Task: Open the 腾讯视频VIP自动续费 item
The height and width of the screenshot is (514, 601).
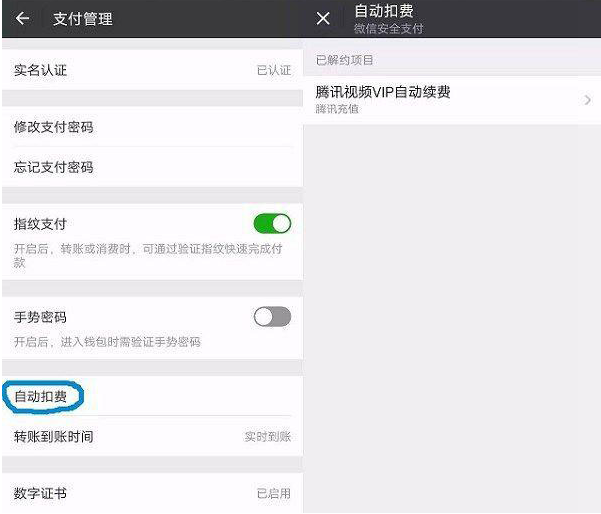Action: 452,100
